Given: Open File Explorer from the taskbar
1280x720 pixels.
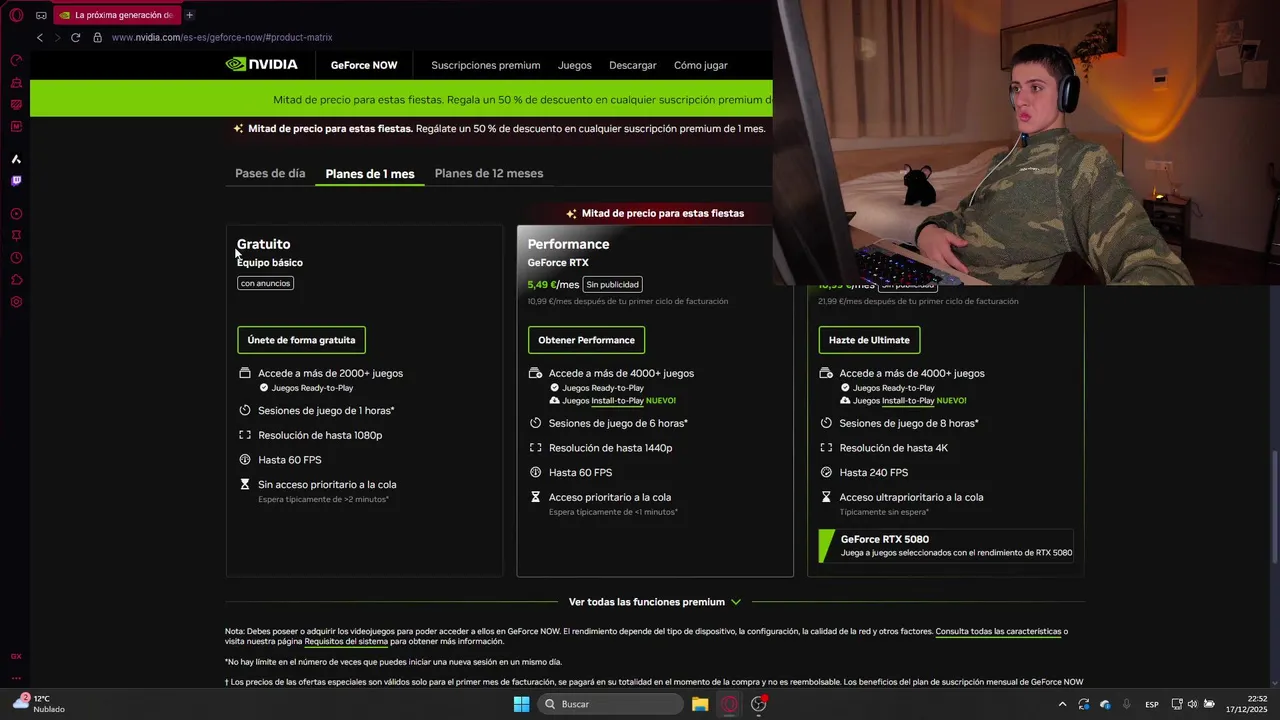Looking at the screenshot, I should click(x=700, y=704).
